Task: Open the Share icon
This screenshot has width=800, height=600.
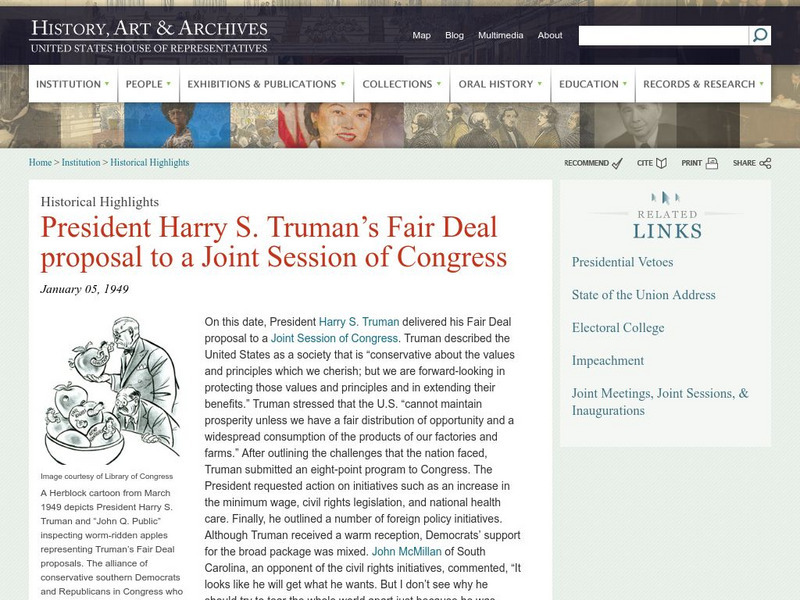Action: tap(765, 163)
